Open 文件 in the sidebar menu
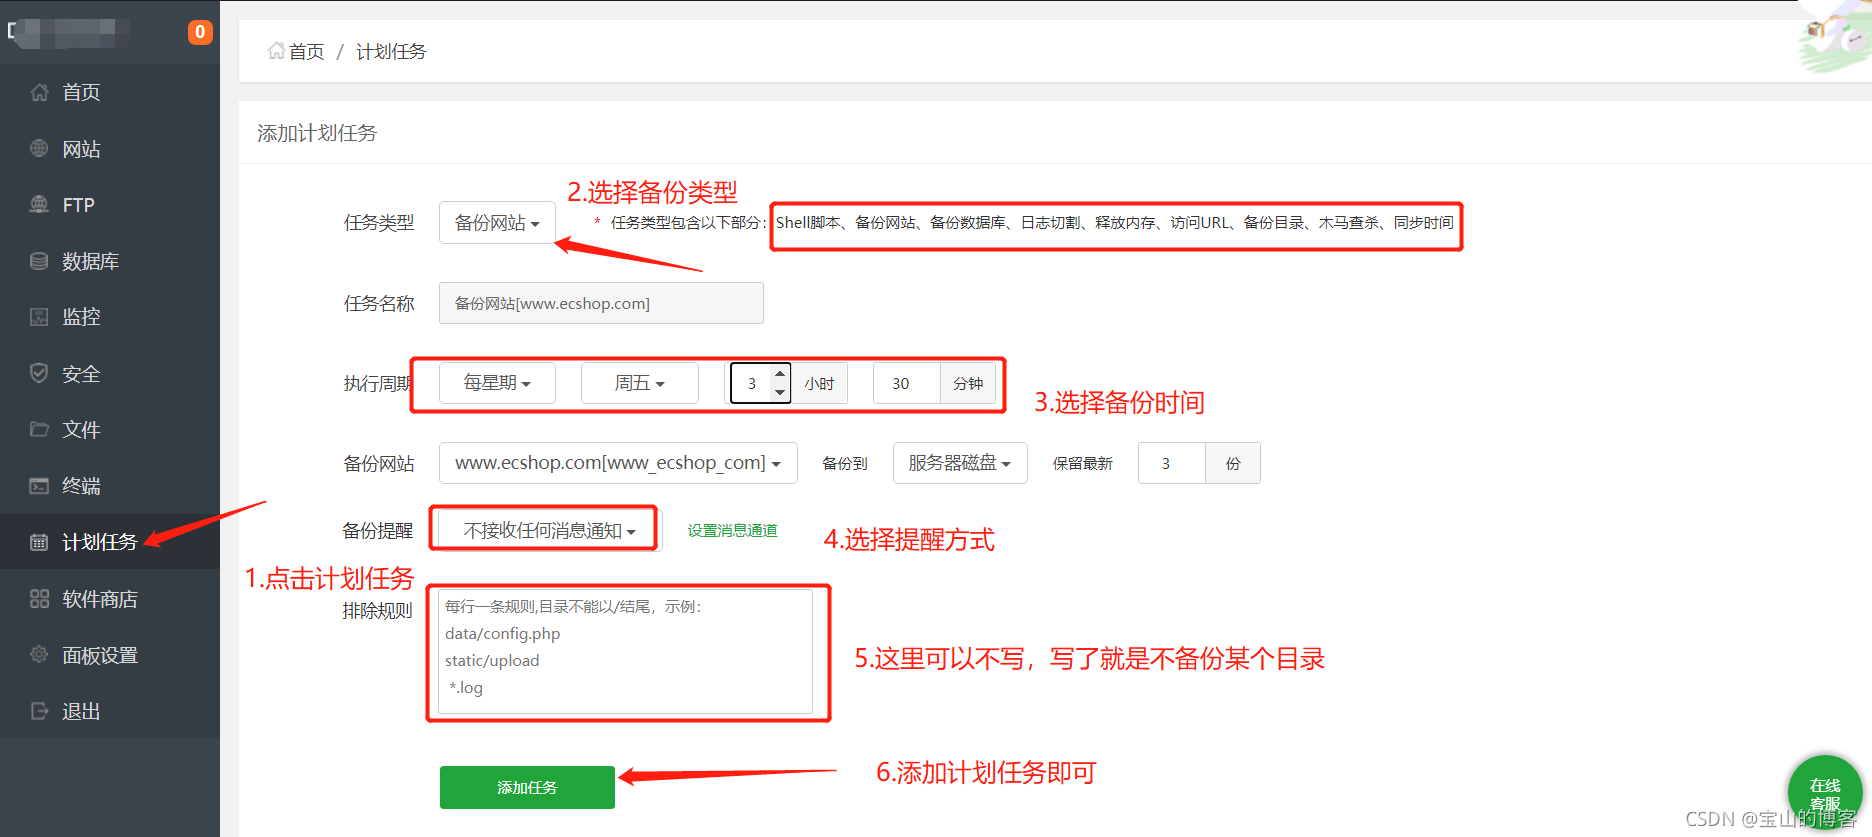Image resolution: width=1872 pixels, height=837 pixels. (81, 430)
